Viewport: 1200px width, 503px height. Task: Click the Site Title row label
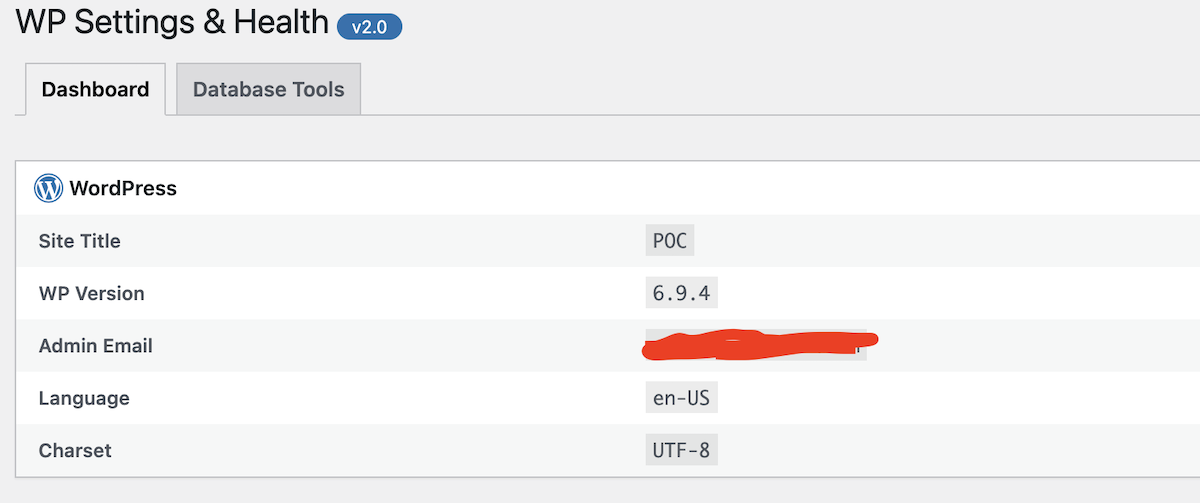(x=80, y=241)
